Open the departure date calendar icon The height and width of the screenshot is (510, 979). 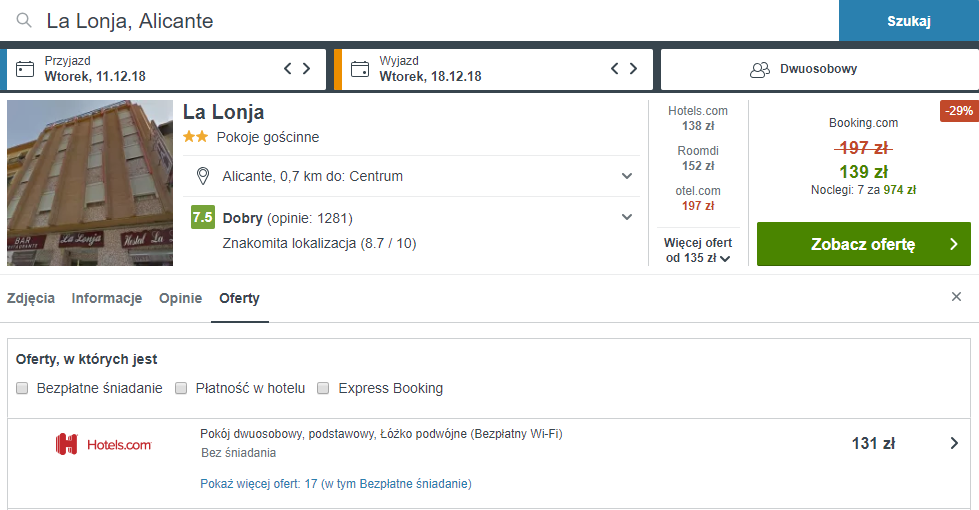[x=360, y=69]
